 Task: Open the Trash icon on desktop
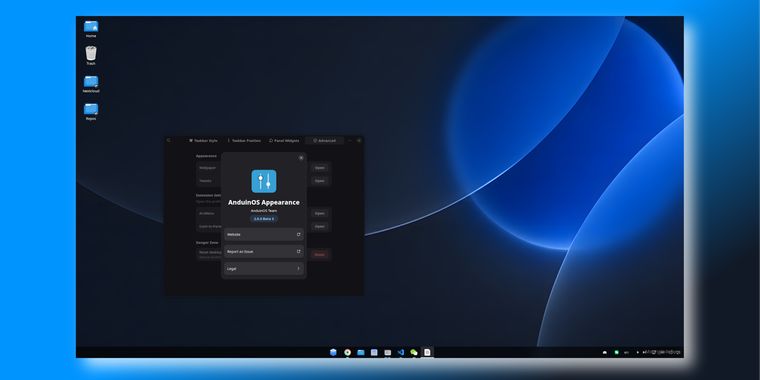pyautogui.click(x=91, y=56)
